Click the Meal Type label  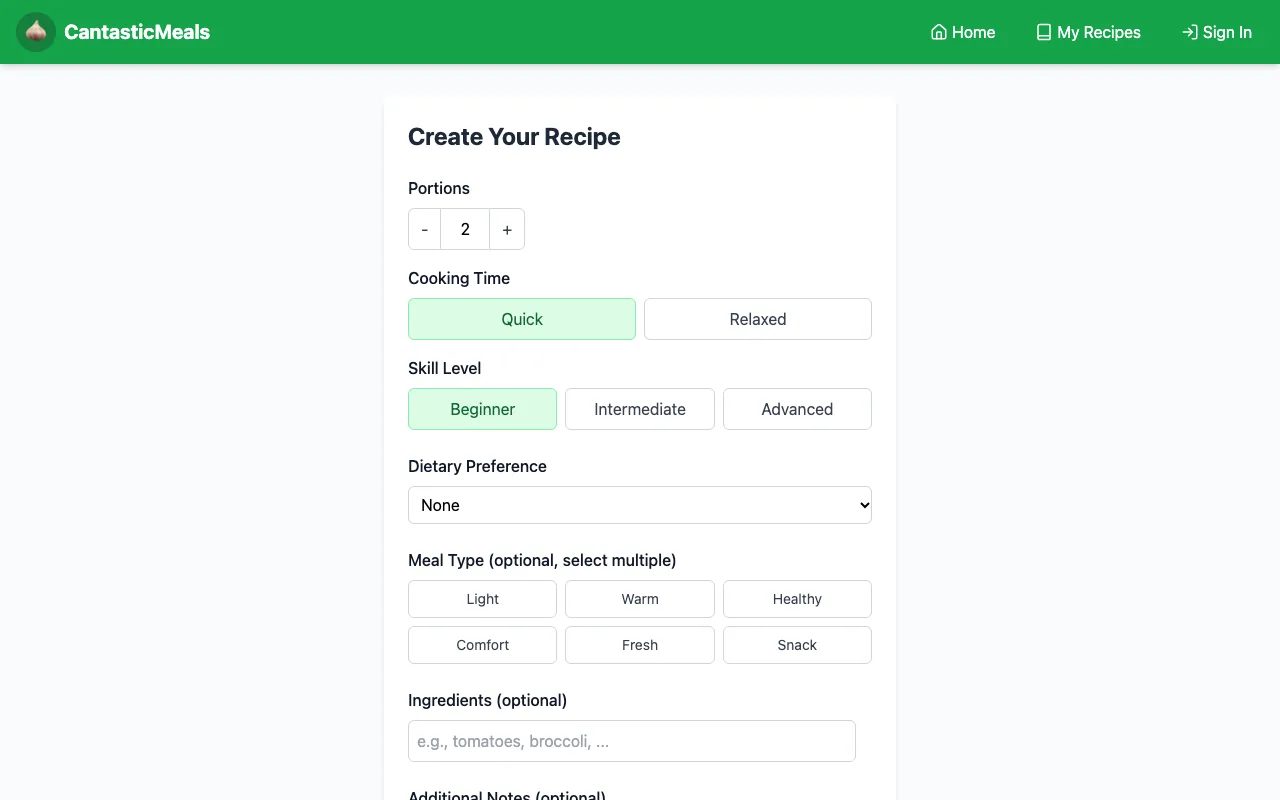[542, 560]
